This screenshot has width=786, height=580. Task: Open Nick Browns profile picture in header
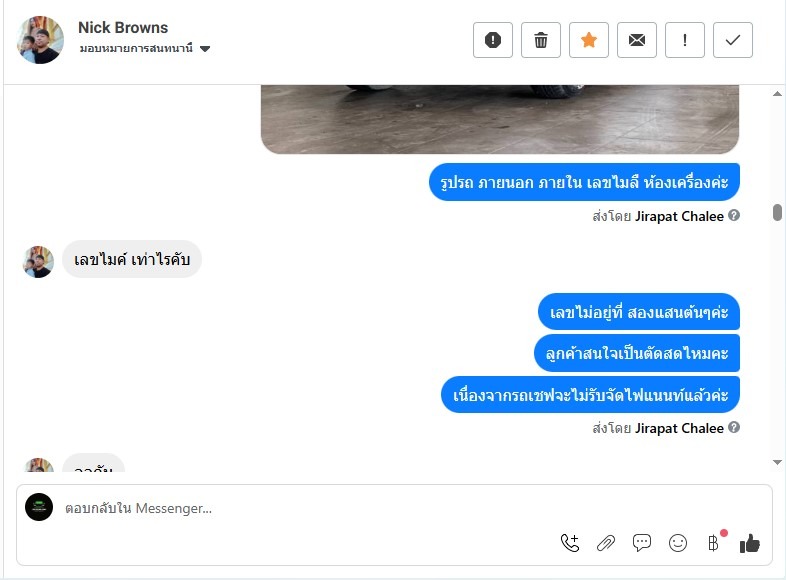tap(40, 40)
